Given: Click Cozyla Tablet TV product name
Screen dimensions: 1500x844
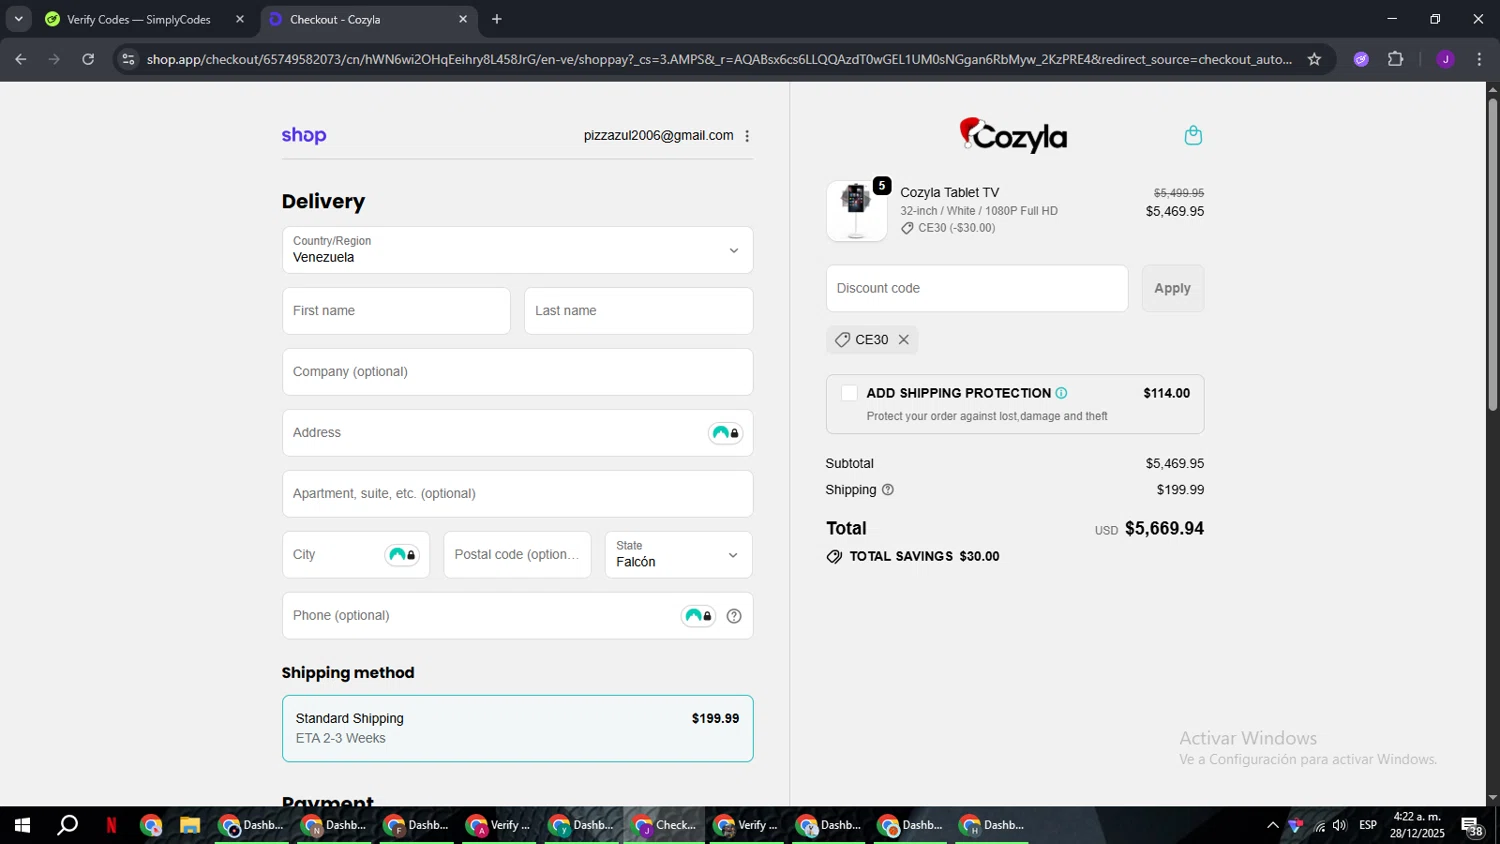Looking at the screenshot, I should 949,192.
